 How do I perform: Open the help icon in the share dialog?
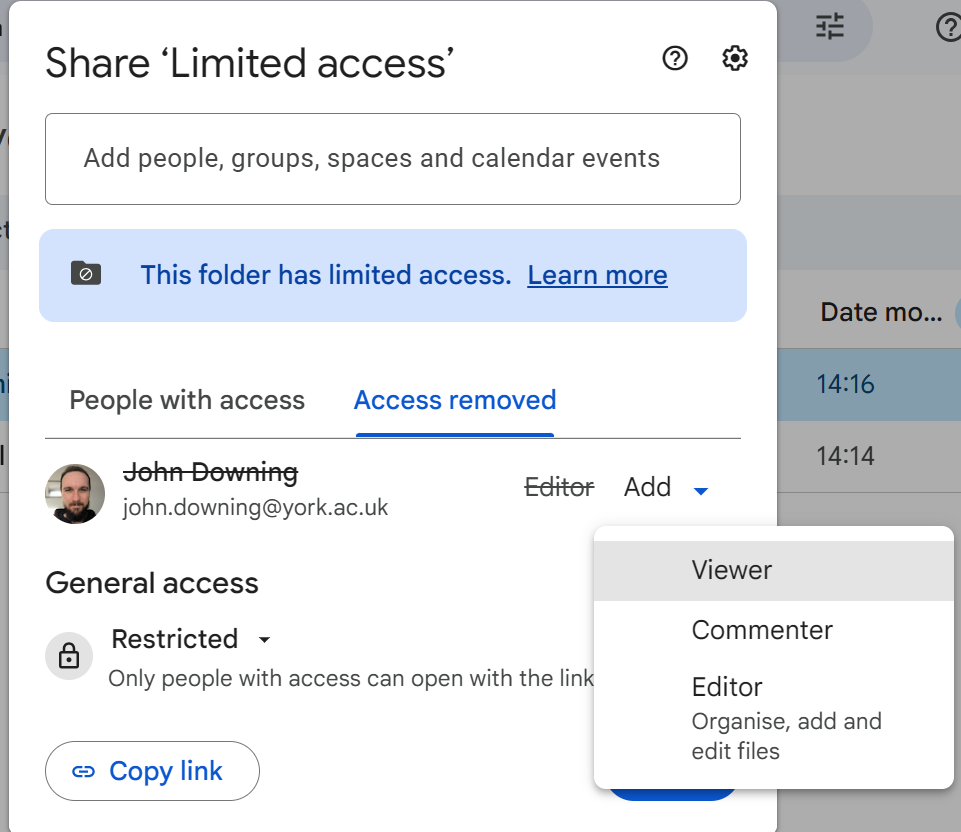tap(676, 59)
